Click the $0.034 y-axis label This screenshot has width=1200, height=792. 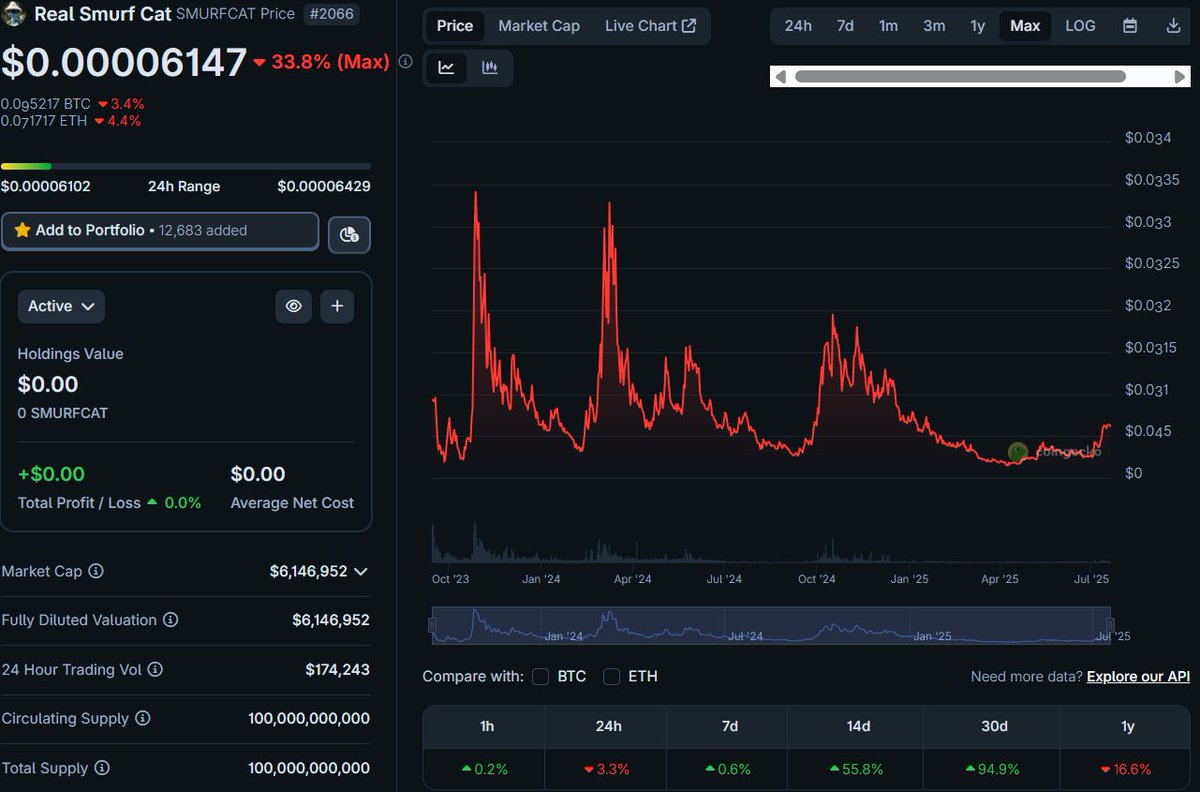coord(1148,137)
